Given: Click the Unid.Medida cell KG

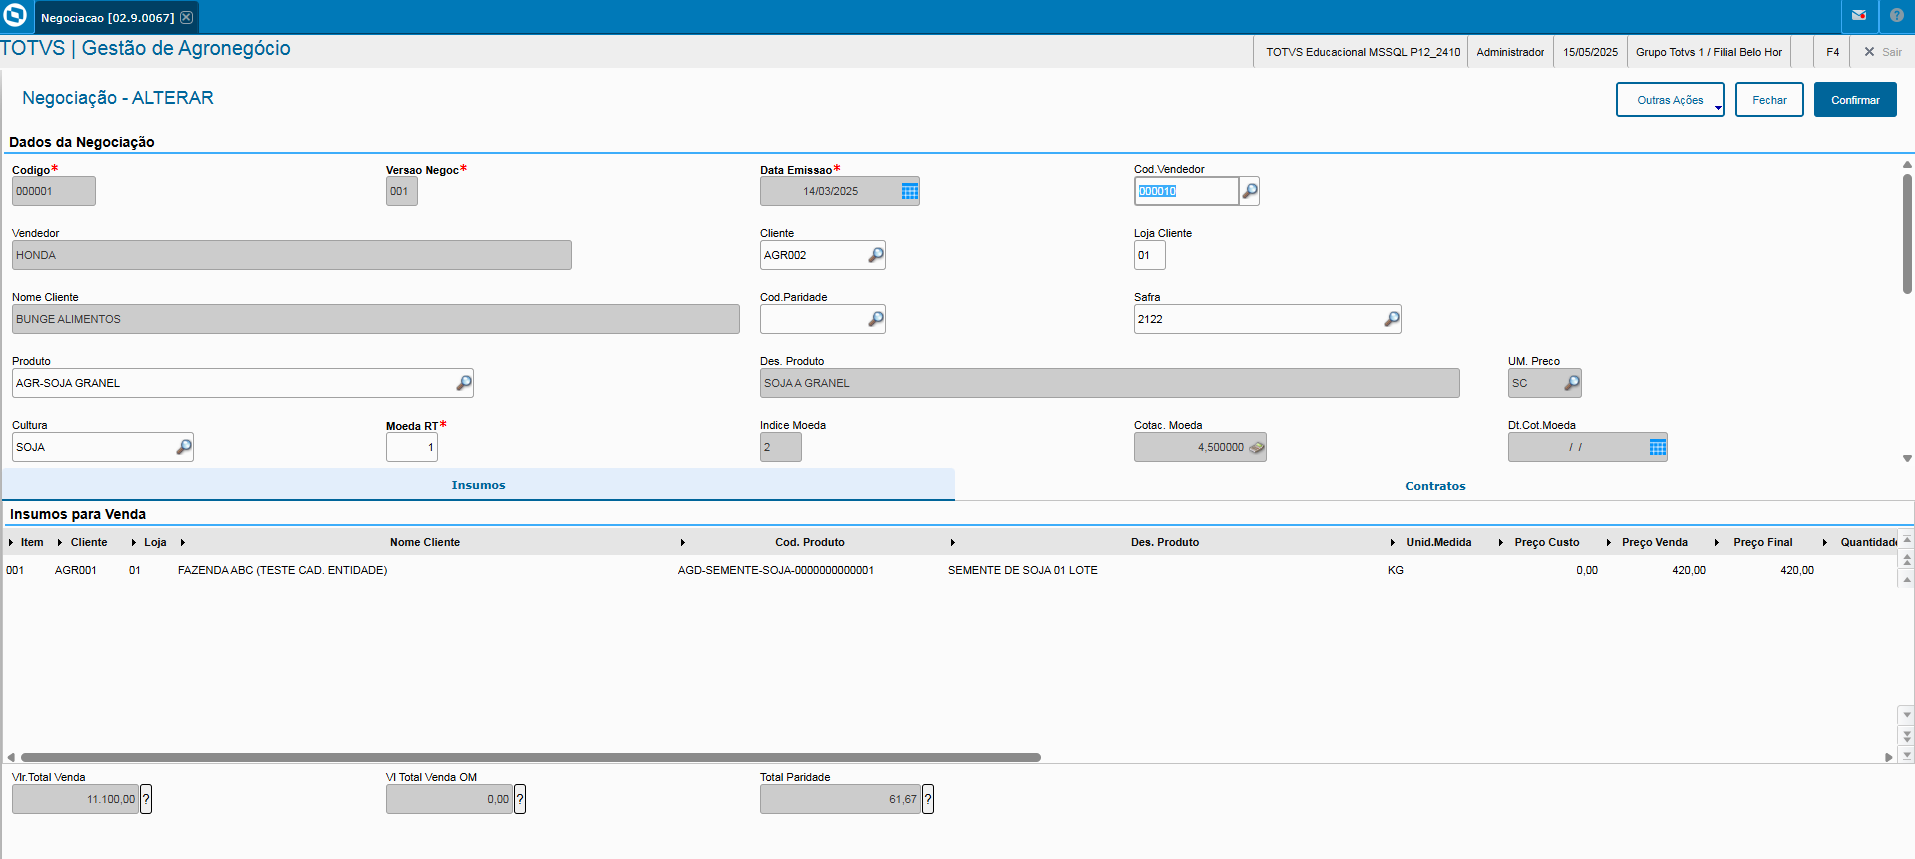Looking at the screenshot, I should (x=1396, y=570).
